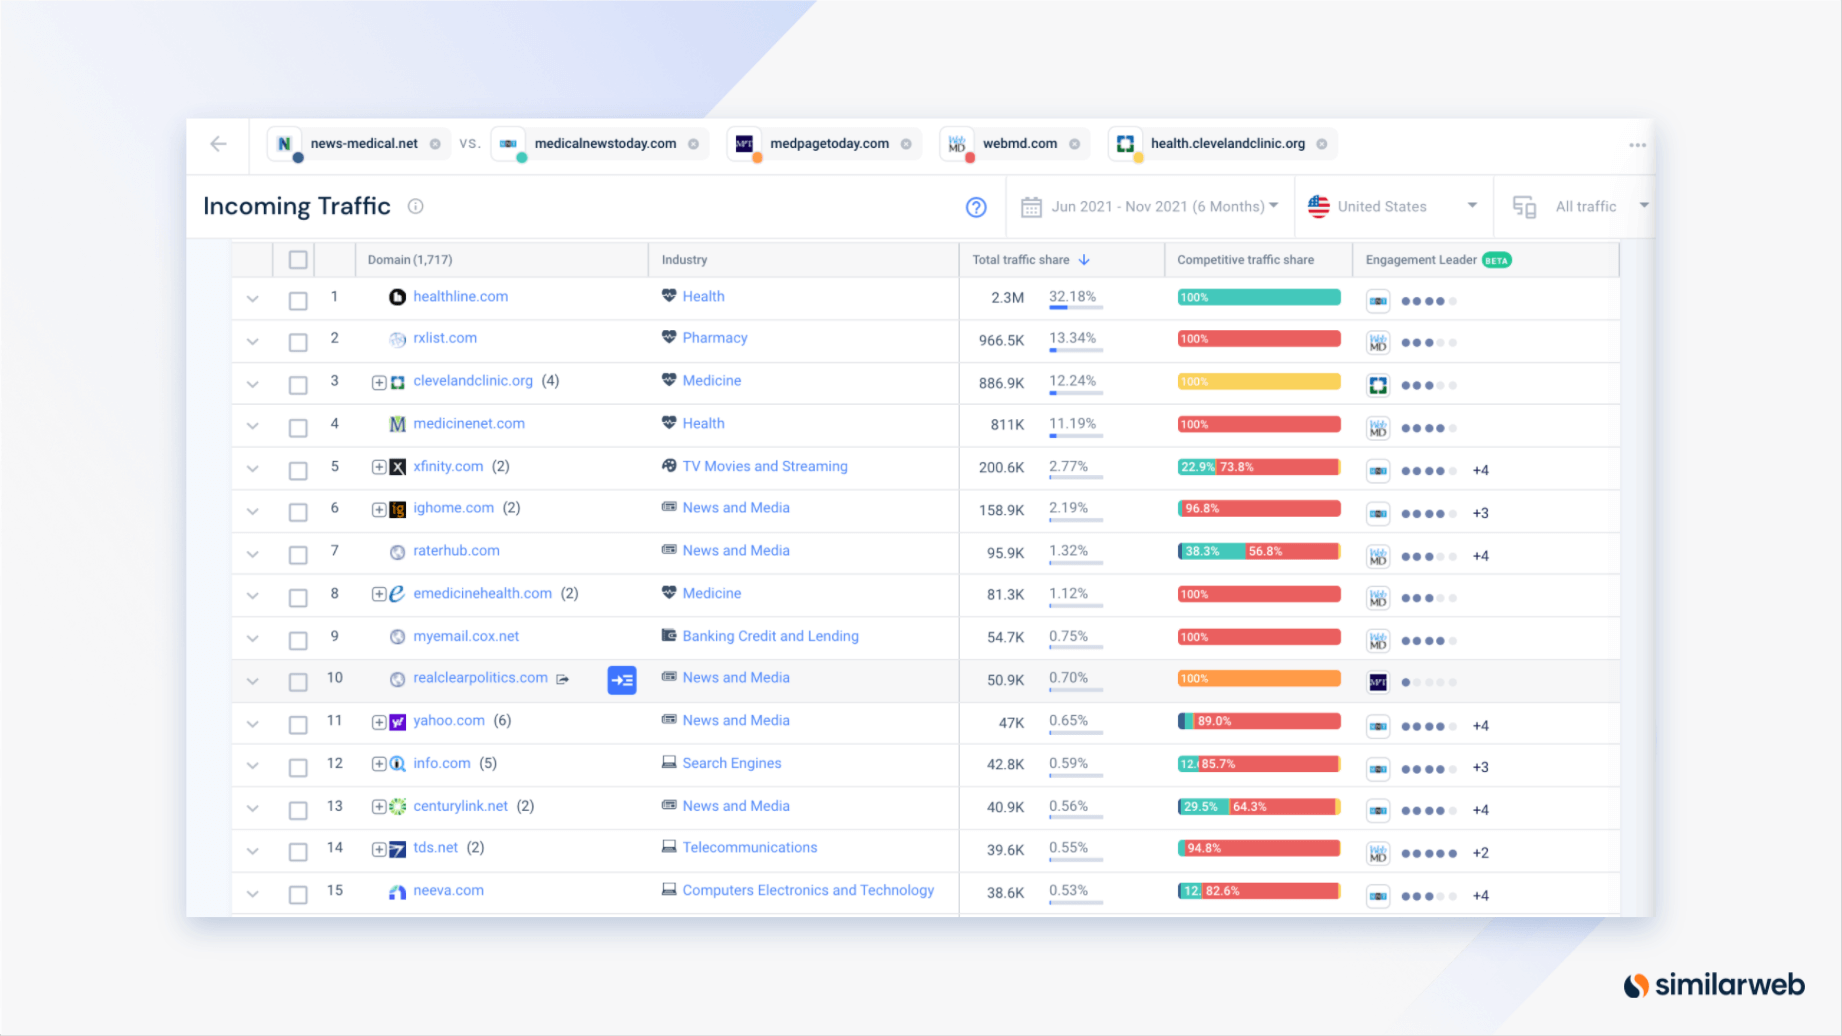Image resolution: width=1842 pixels, height=1036 pixels.
Task: Expand row 1 healthline.com chevron
Action: (x=253, y=299)
